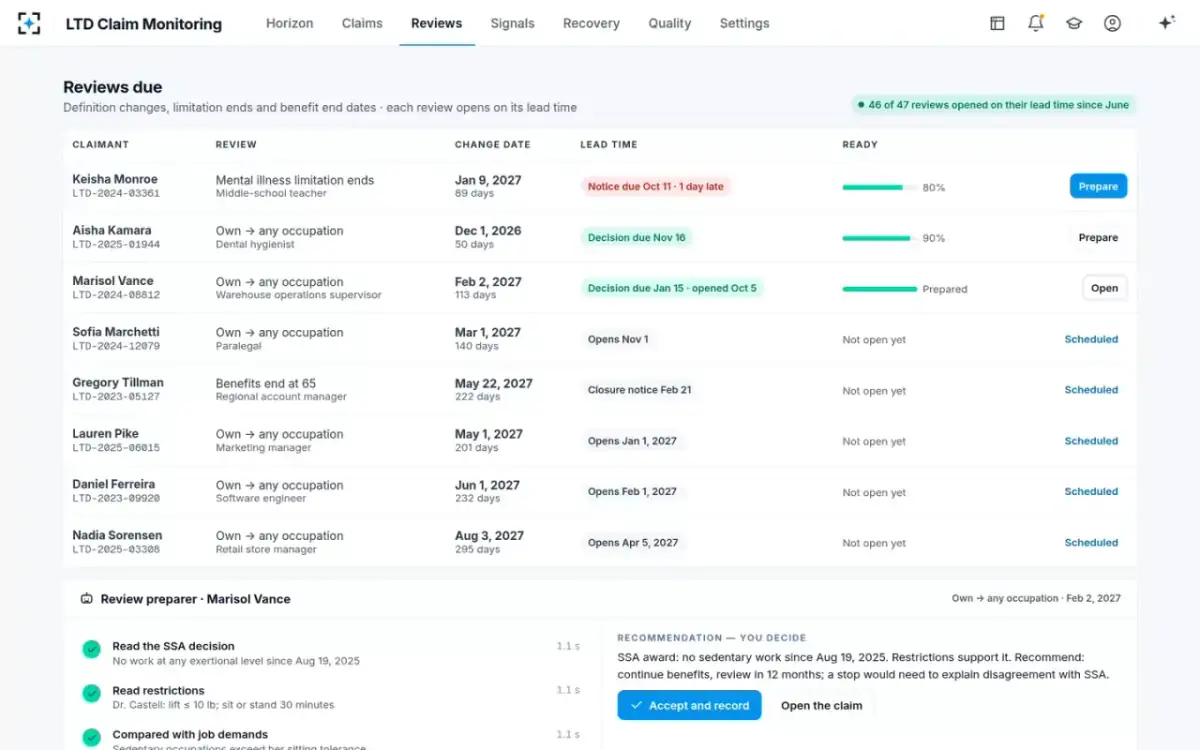Click the Aug 3, 2027 change date
This screenshot has width=1200, height=750.
490,536
